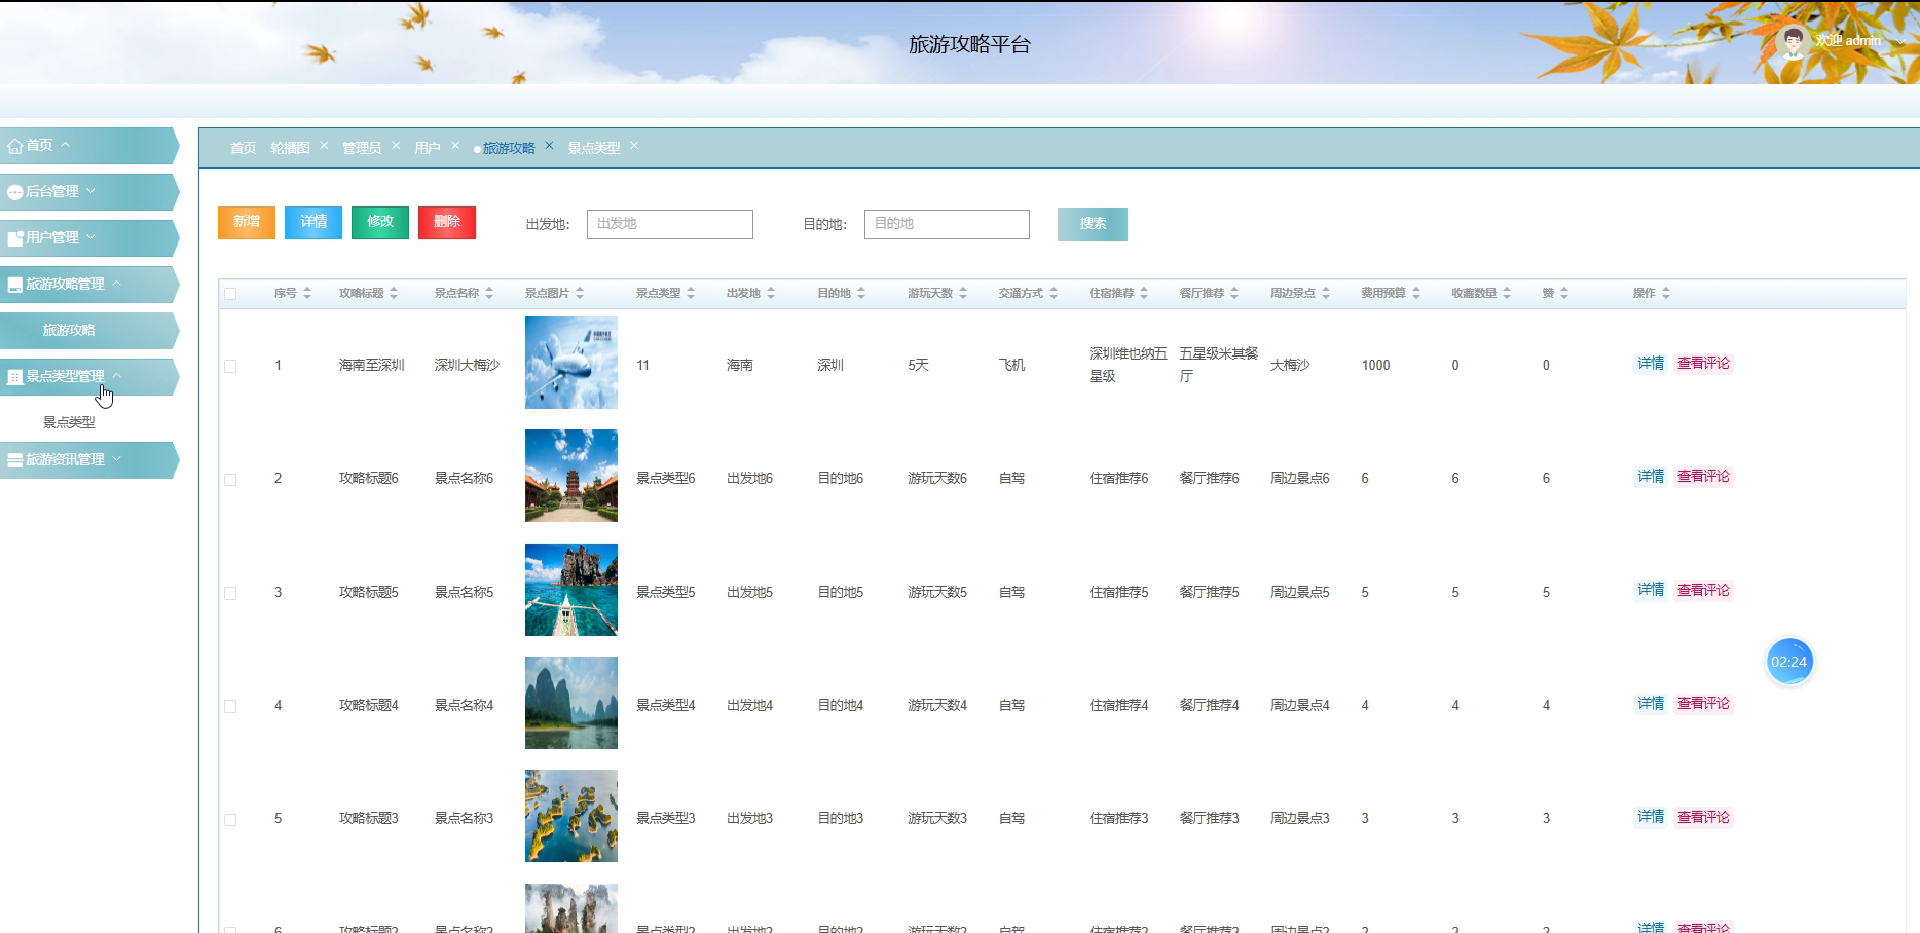Click the green 修改 button

[x=380, y=222]
